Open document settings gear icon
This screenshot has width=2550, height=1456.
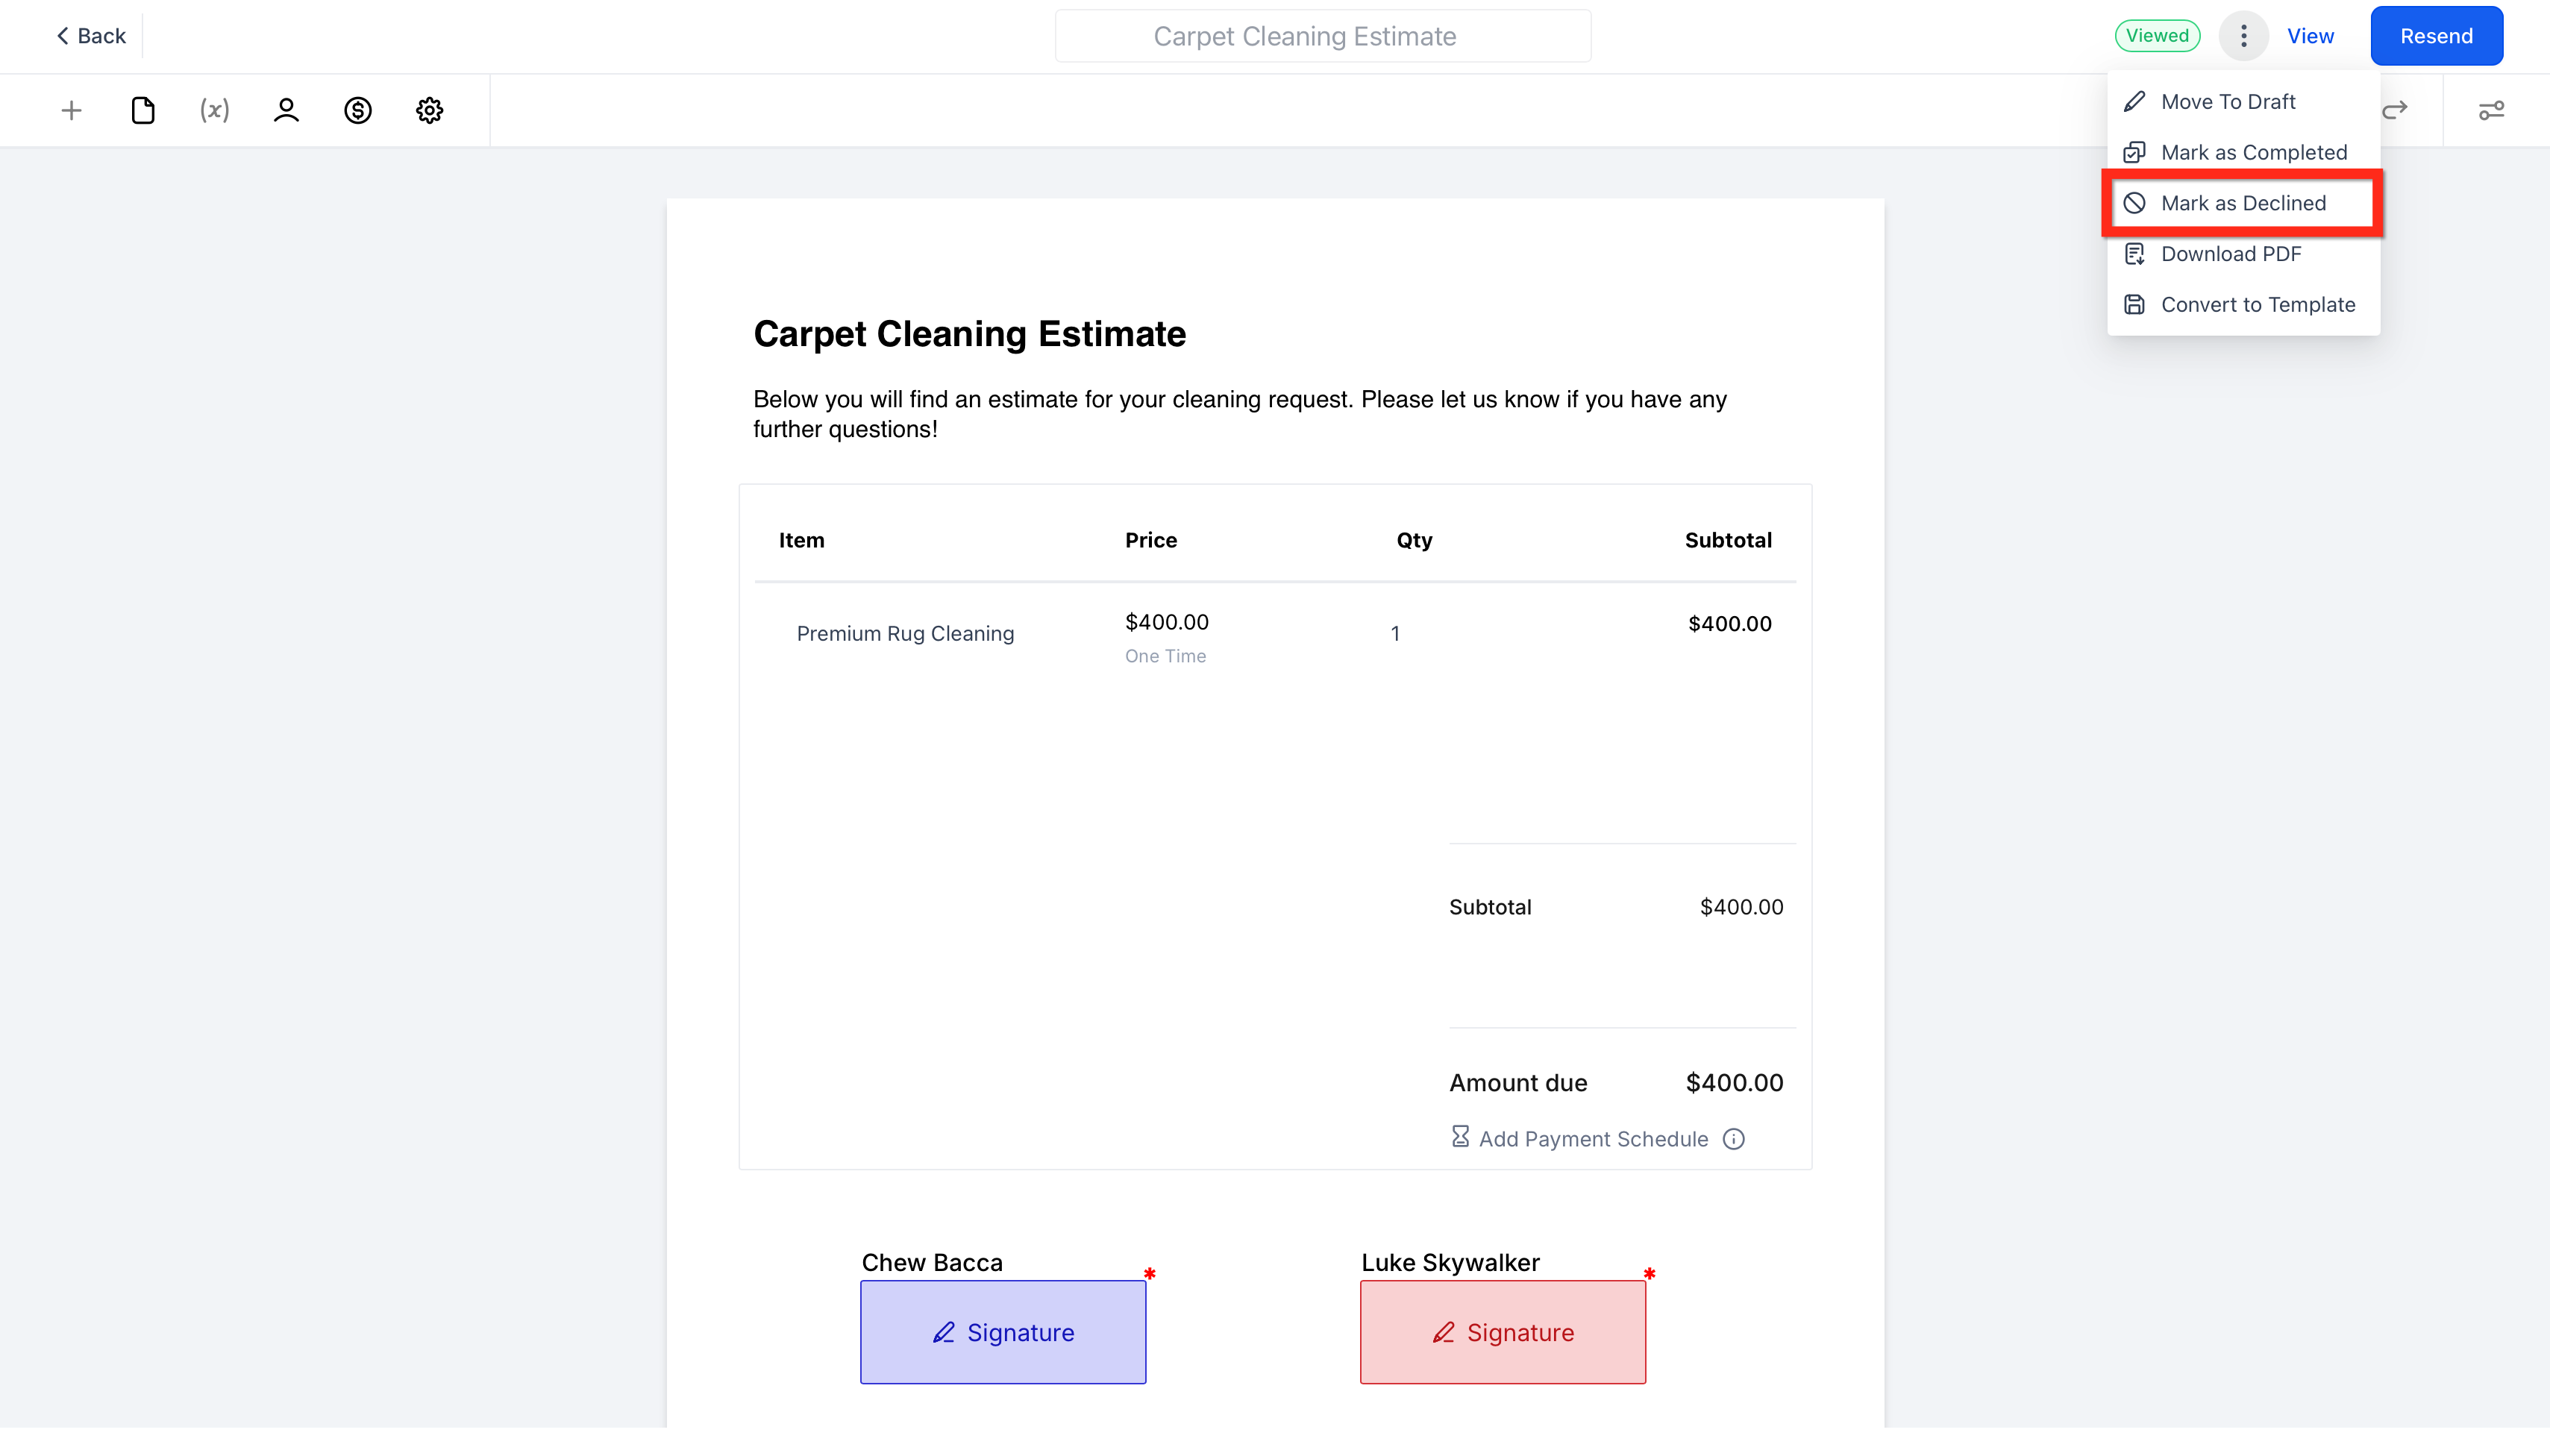click(x=430, y=110)
